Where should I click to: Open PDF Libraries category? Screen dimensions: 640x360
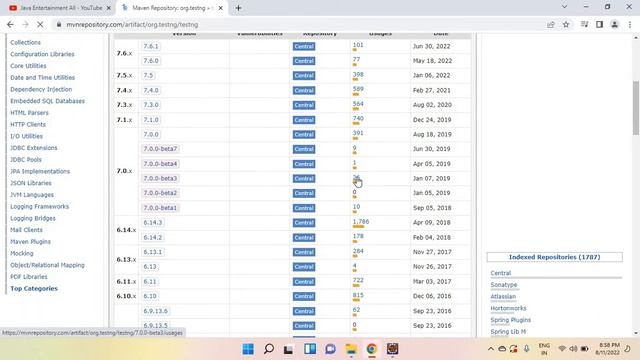pyautogui.click(x=29, y=277)
